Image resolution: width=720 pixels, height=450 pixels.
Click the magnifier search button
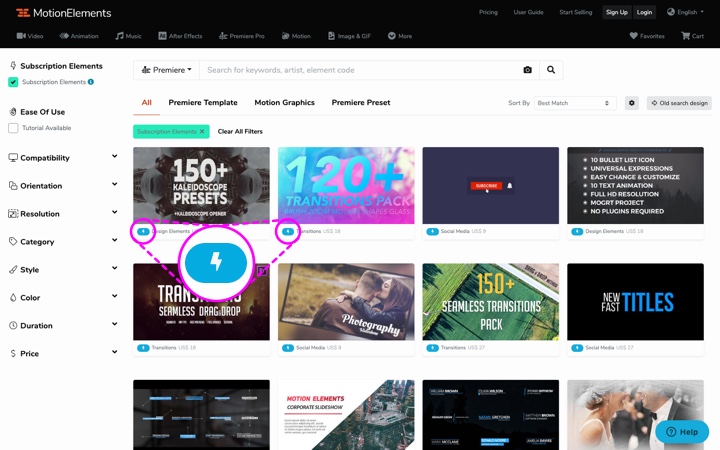tap(551, 70)
